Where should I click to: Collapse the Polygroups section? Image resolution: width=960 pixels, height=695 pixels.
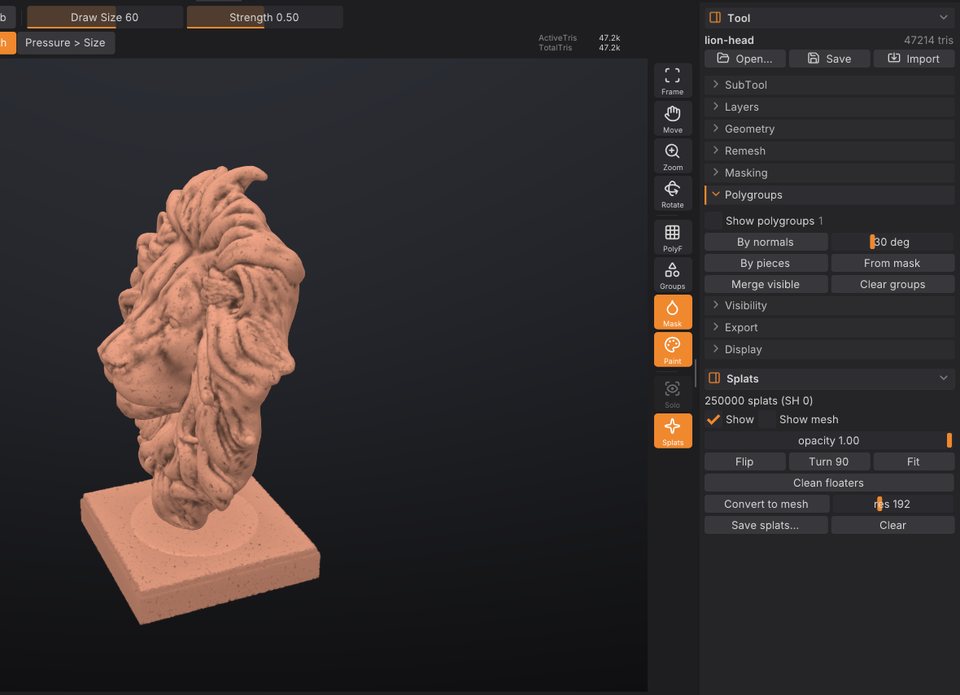point(829,195)
